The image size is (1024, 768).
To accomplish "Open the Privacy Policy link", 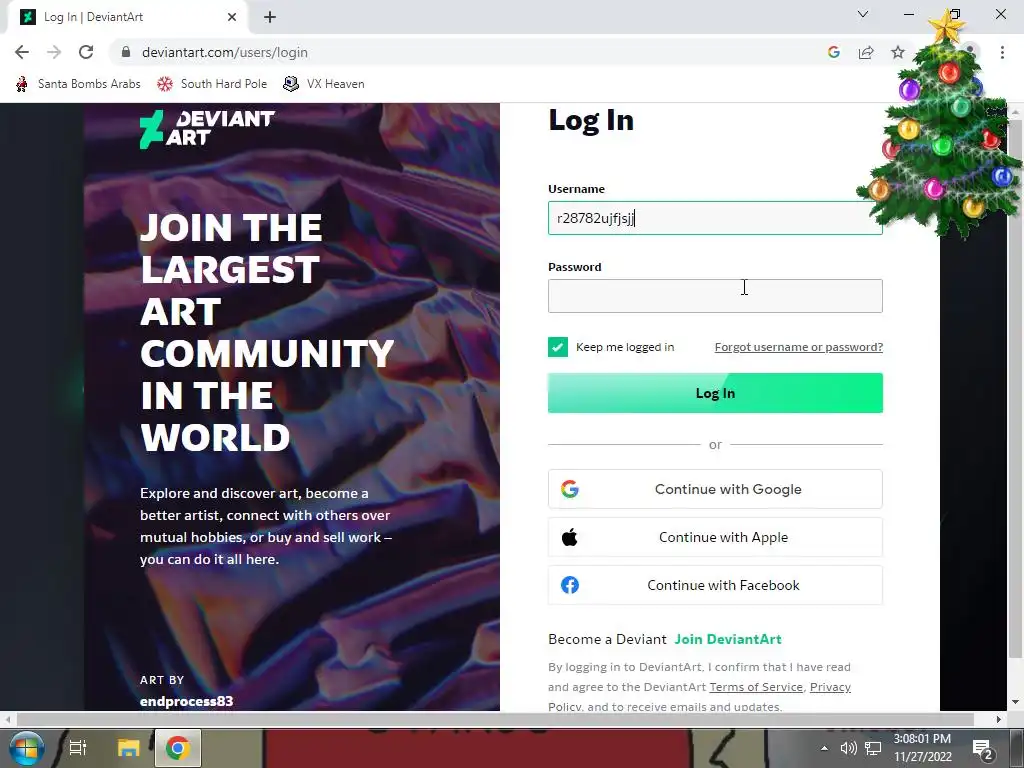I will tap(830, 687).
